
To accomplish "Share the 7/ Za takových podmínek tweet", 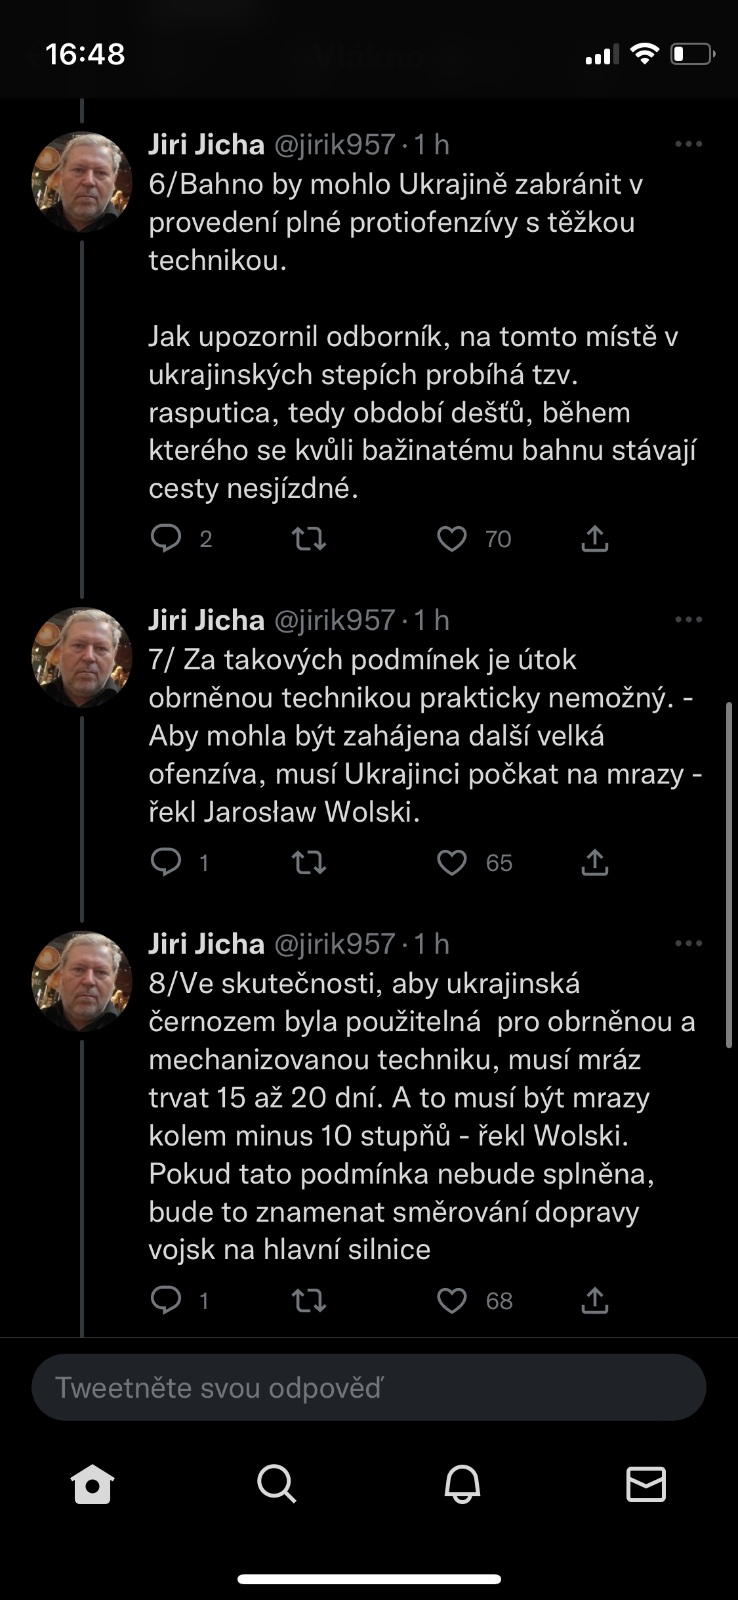I will 595,862.
